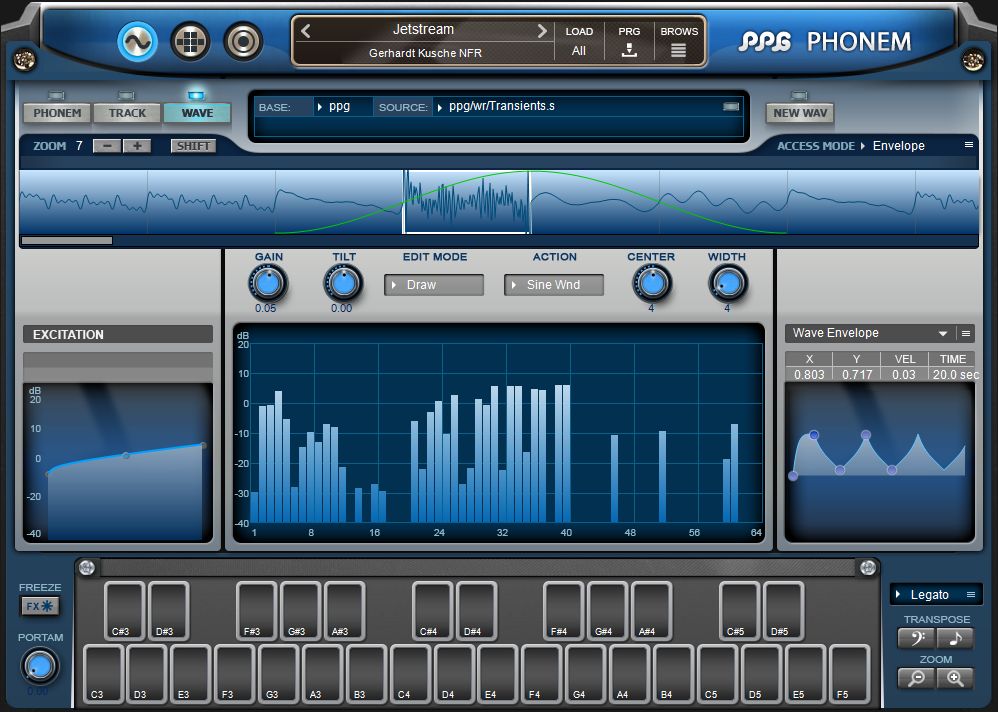Zoom in the keyboard with magnifier plus
Screen dimensions: 998x712
pyautogui.click(x=955, y=678)
